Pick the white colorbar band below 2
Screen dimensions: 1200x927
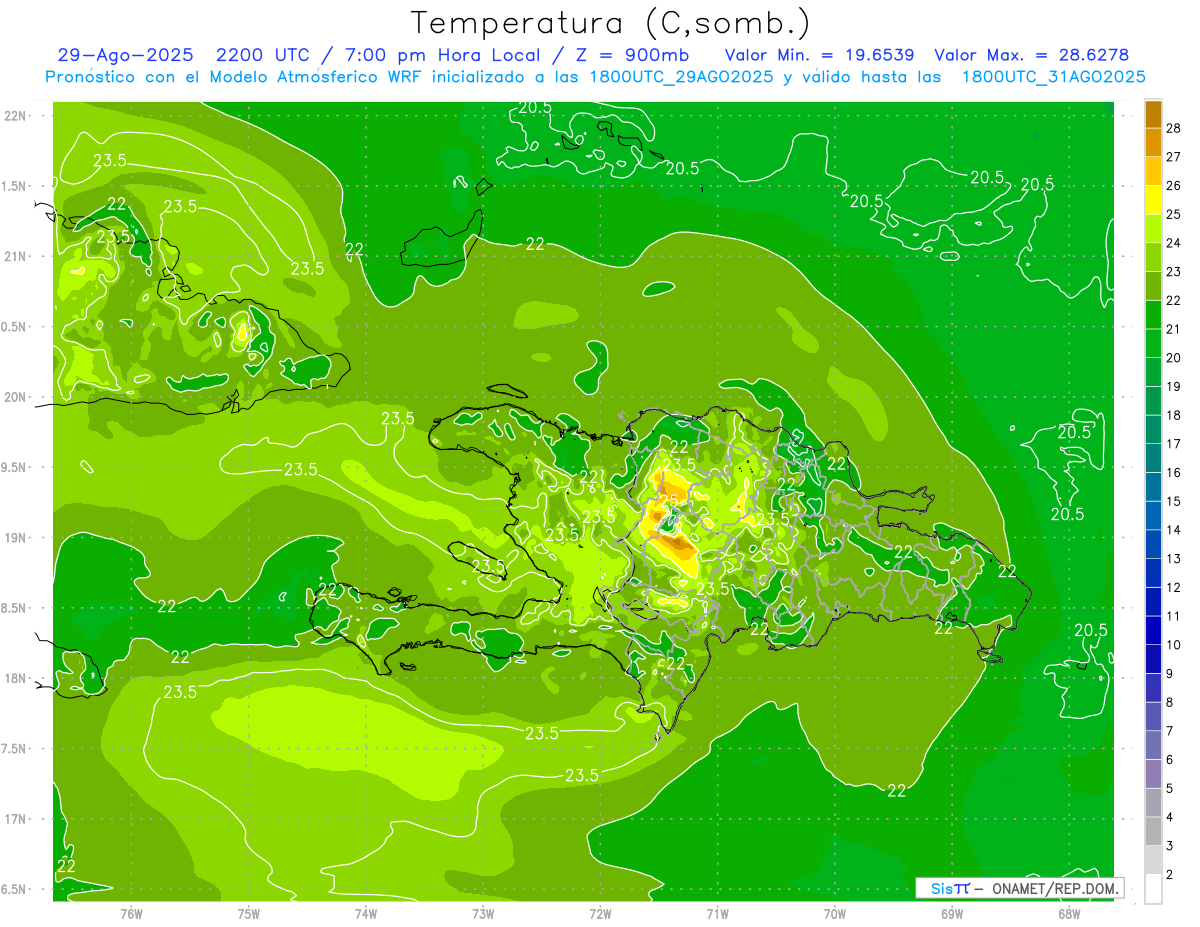(1153, 889)
